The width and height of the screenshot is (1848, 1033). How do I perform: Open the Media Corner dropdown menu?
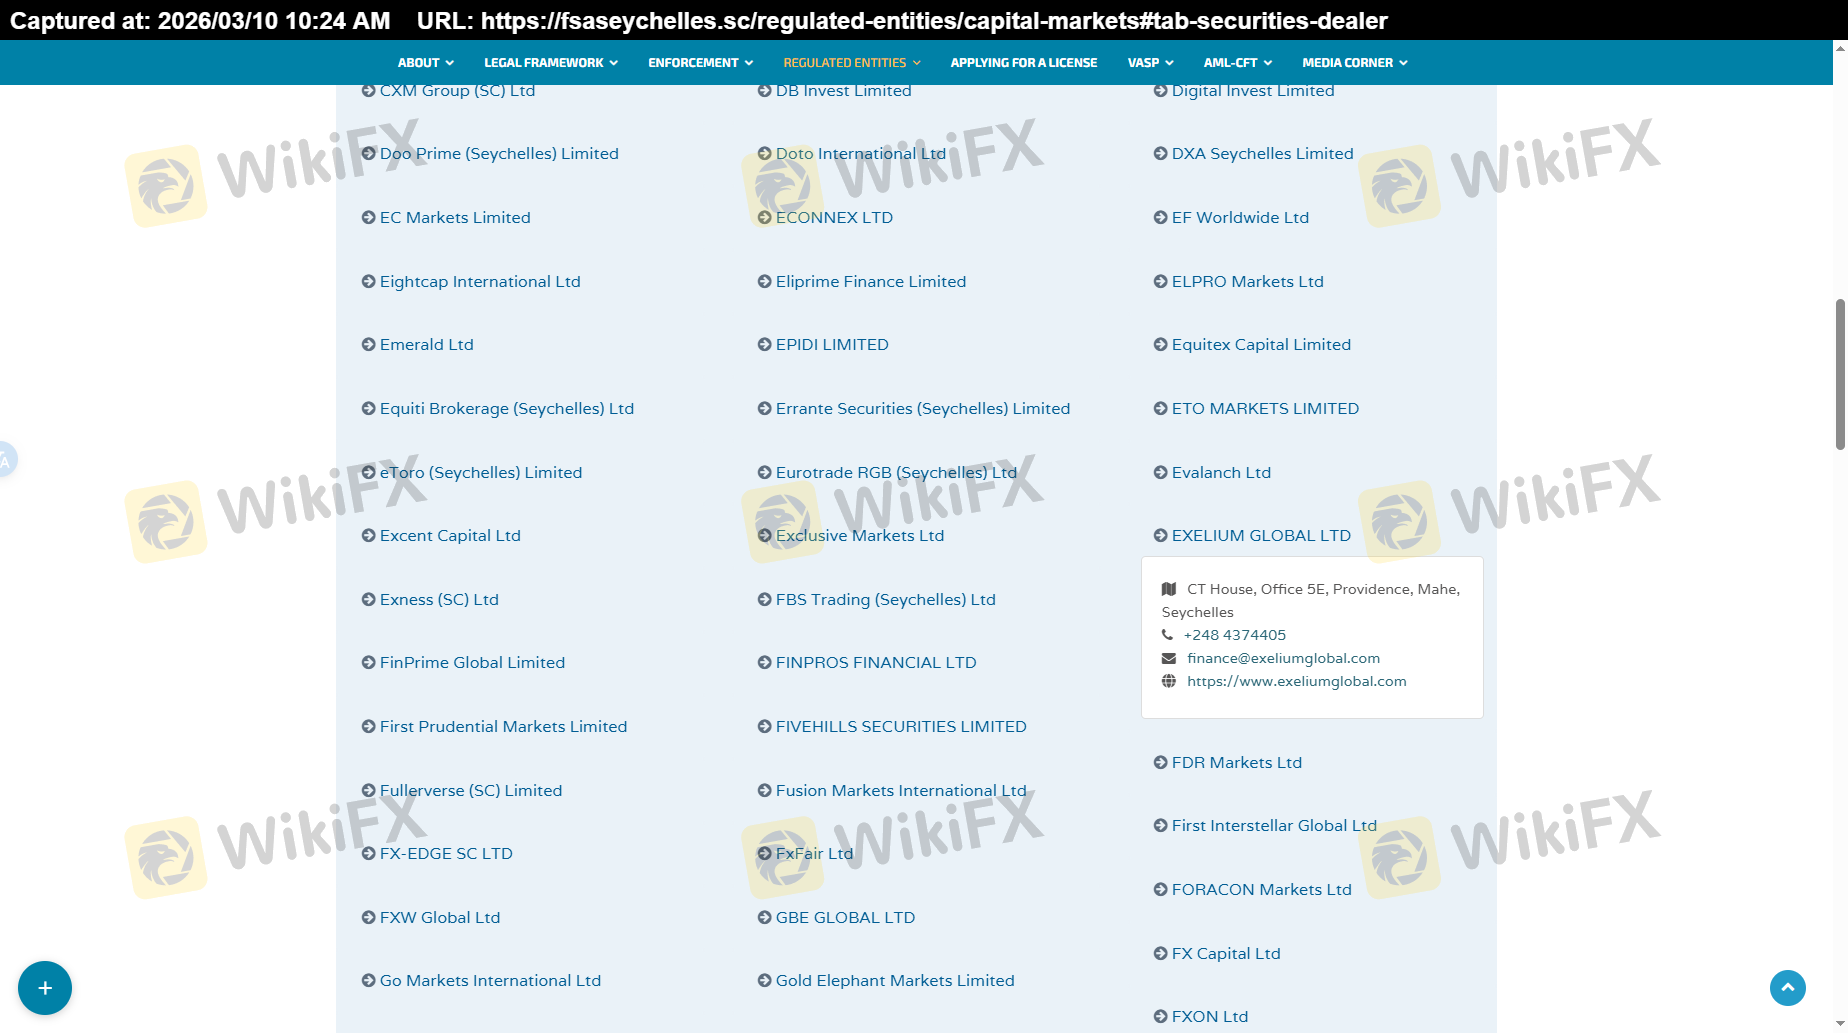(1354, 63)
